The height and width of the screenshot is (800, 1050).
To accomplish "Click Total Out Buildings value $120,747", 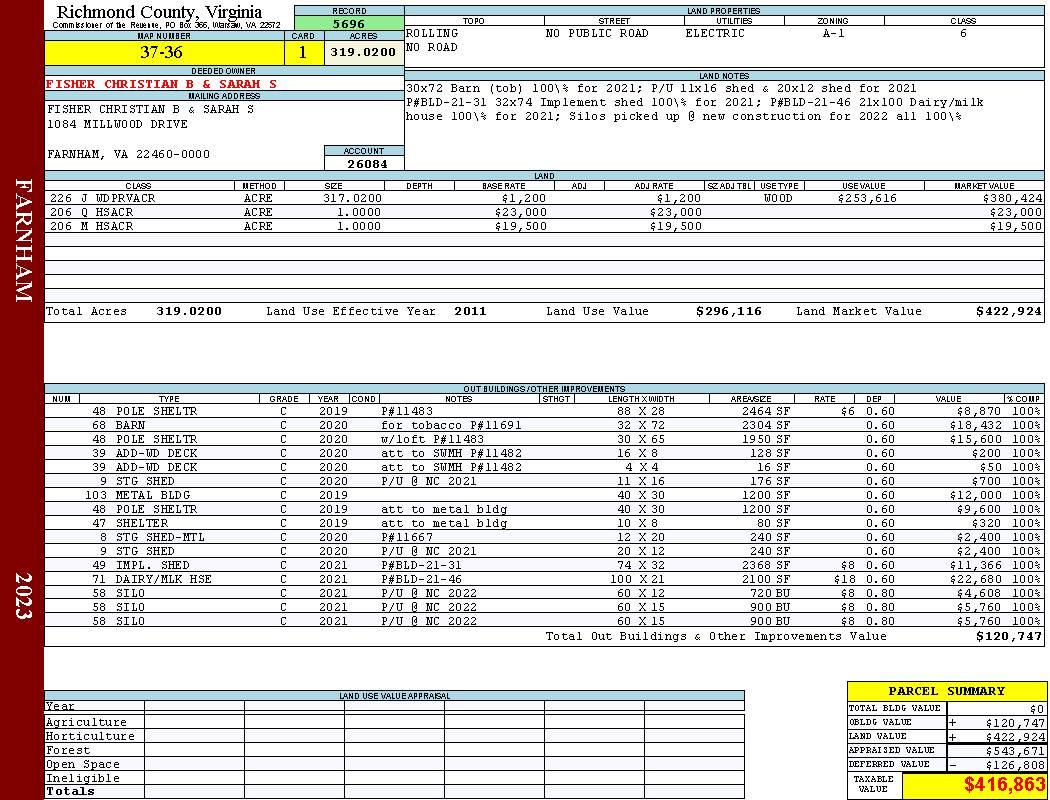I will tap(1009, 636).
